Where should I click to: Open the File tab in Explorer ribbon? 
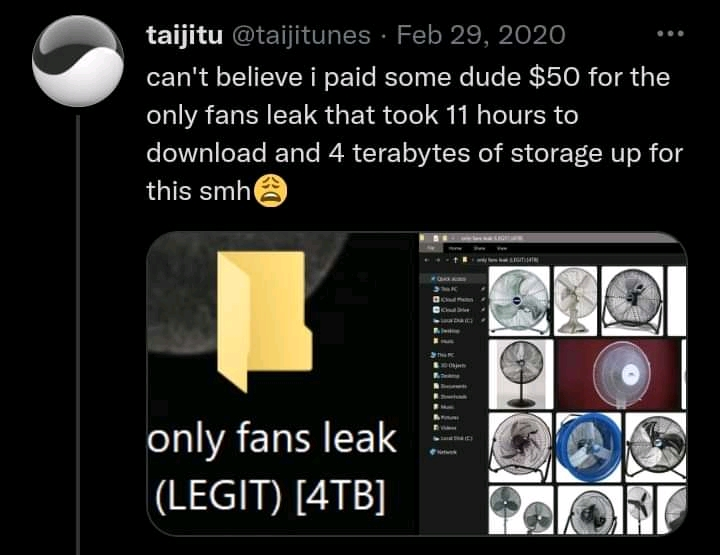(432, 248)
